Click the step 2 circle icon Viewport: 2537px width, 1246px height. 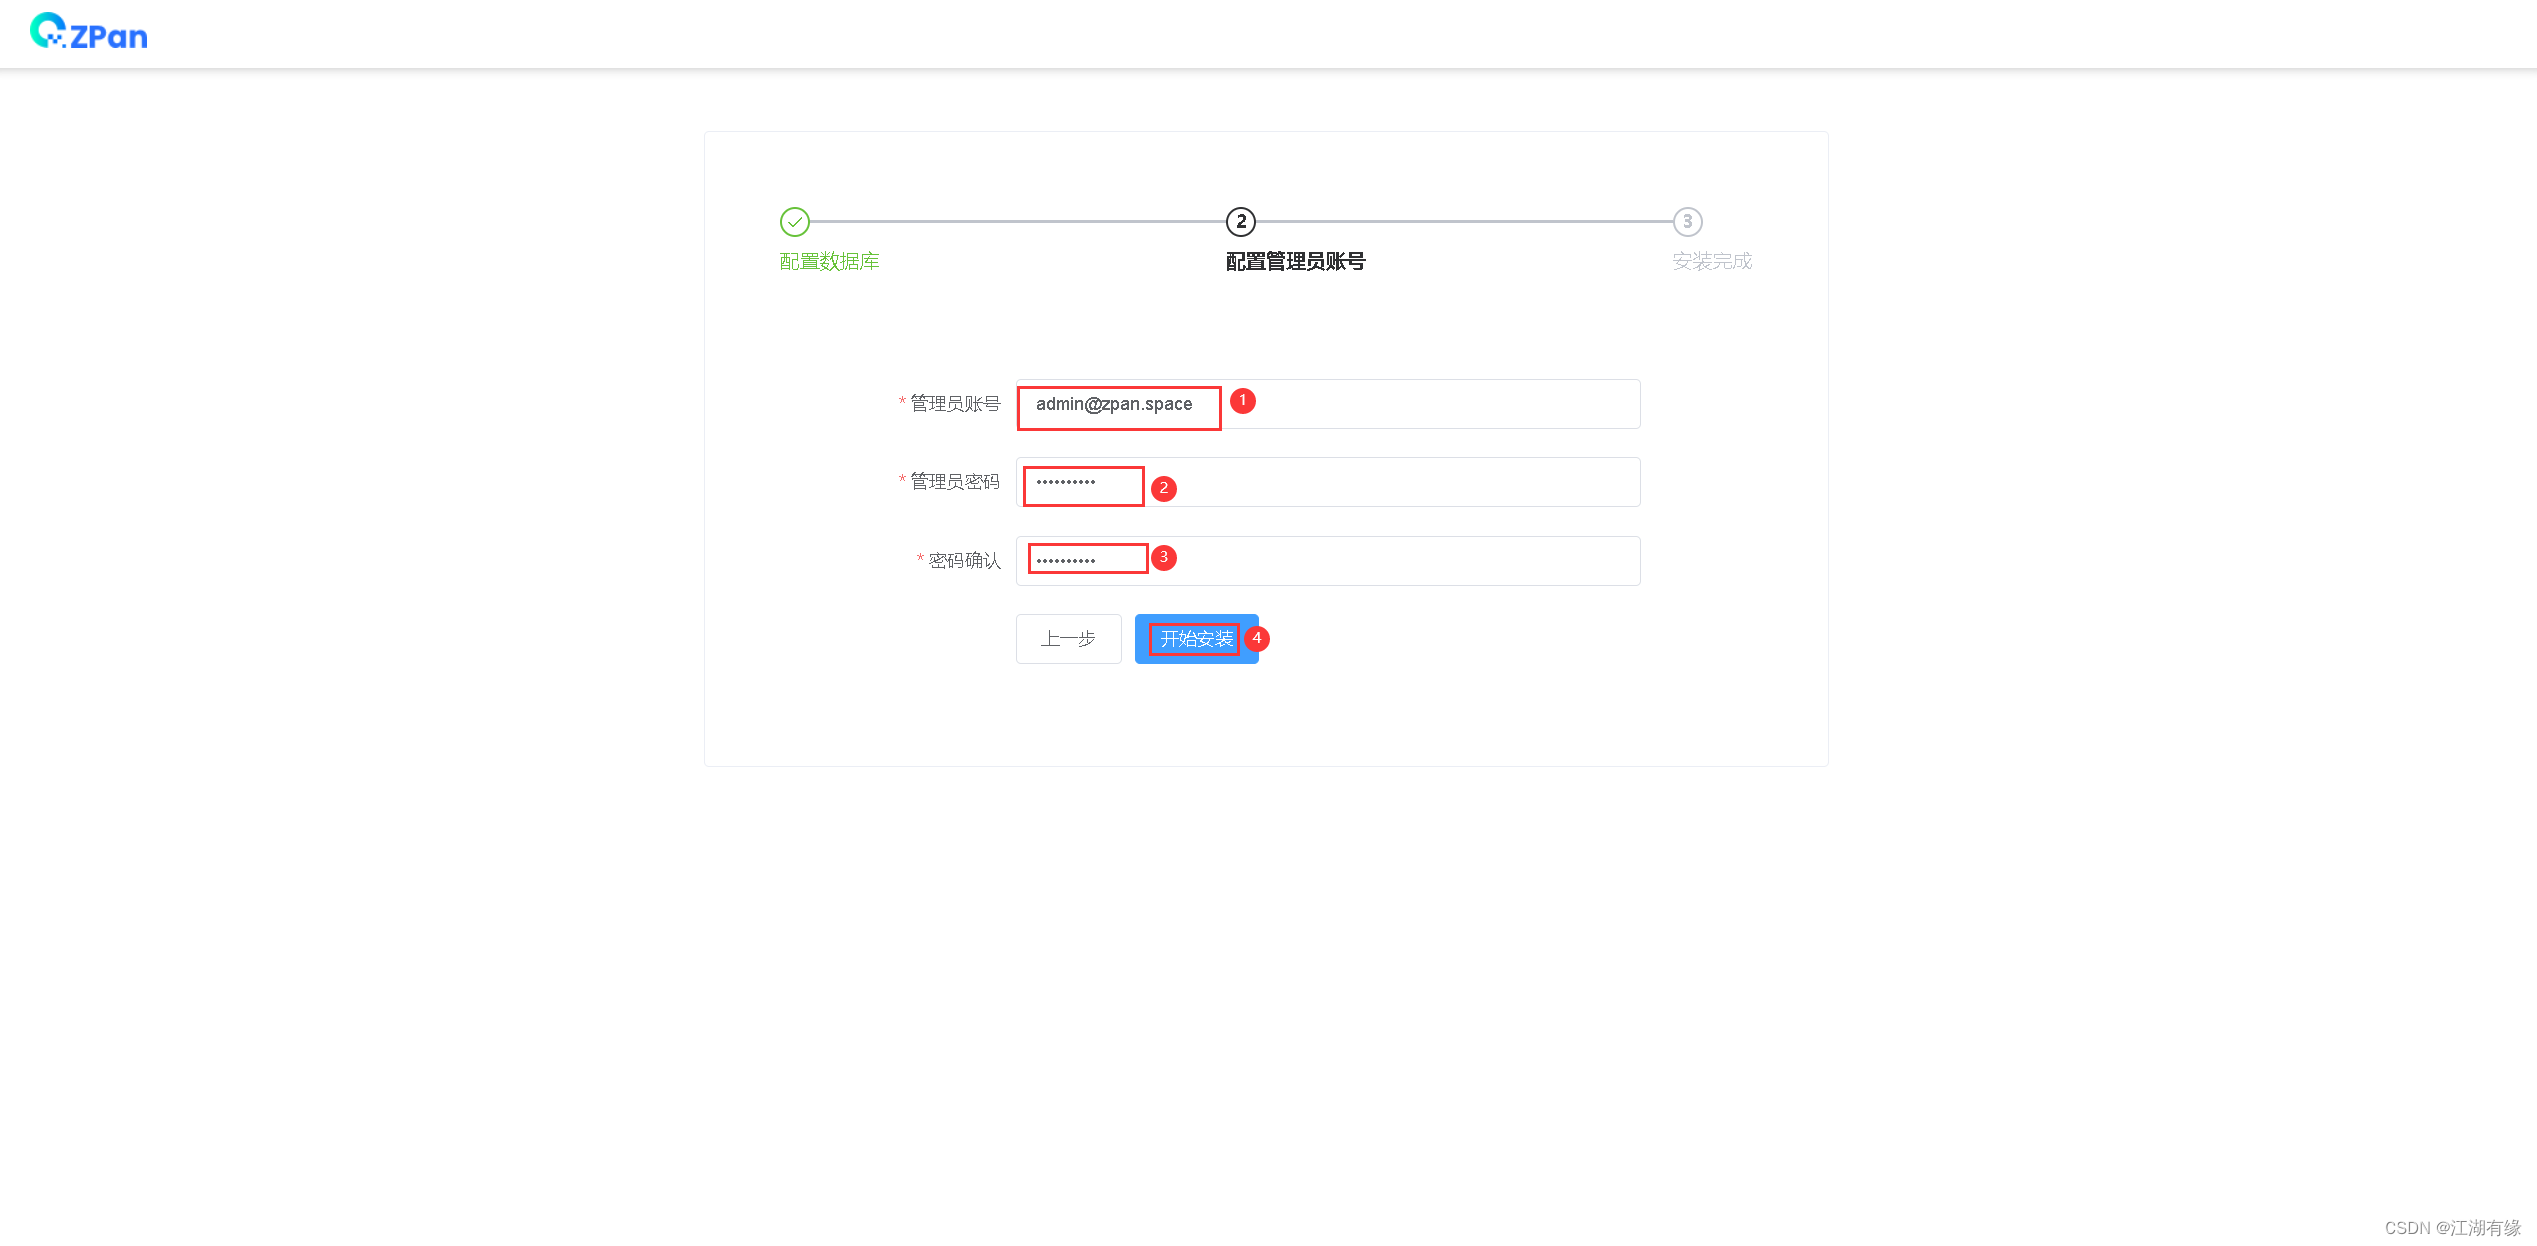1241,222
